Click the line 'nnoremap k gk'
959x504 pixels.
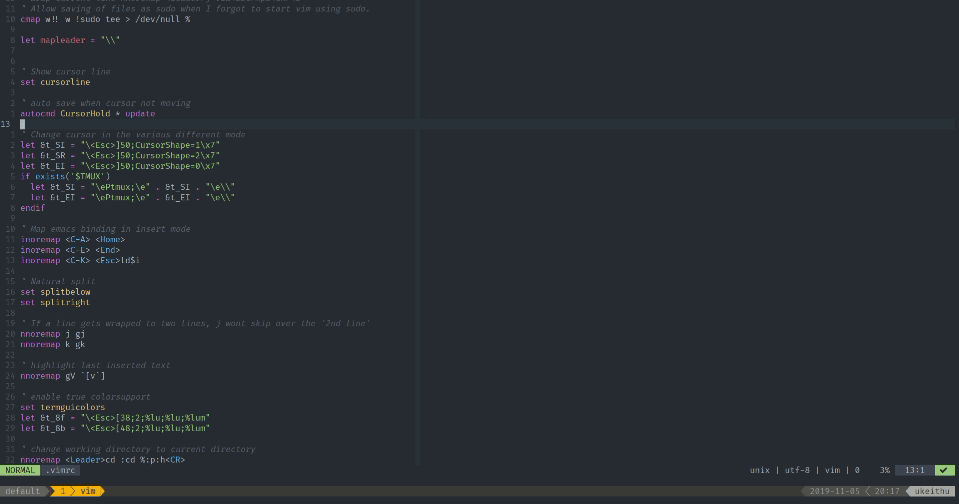[x=53, y=344]
